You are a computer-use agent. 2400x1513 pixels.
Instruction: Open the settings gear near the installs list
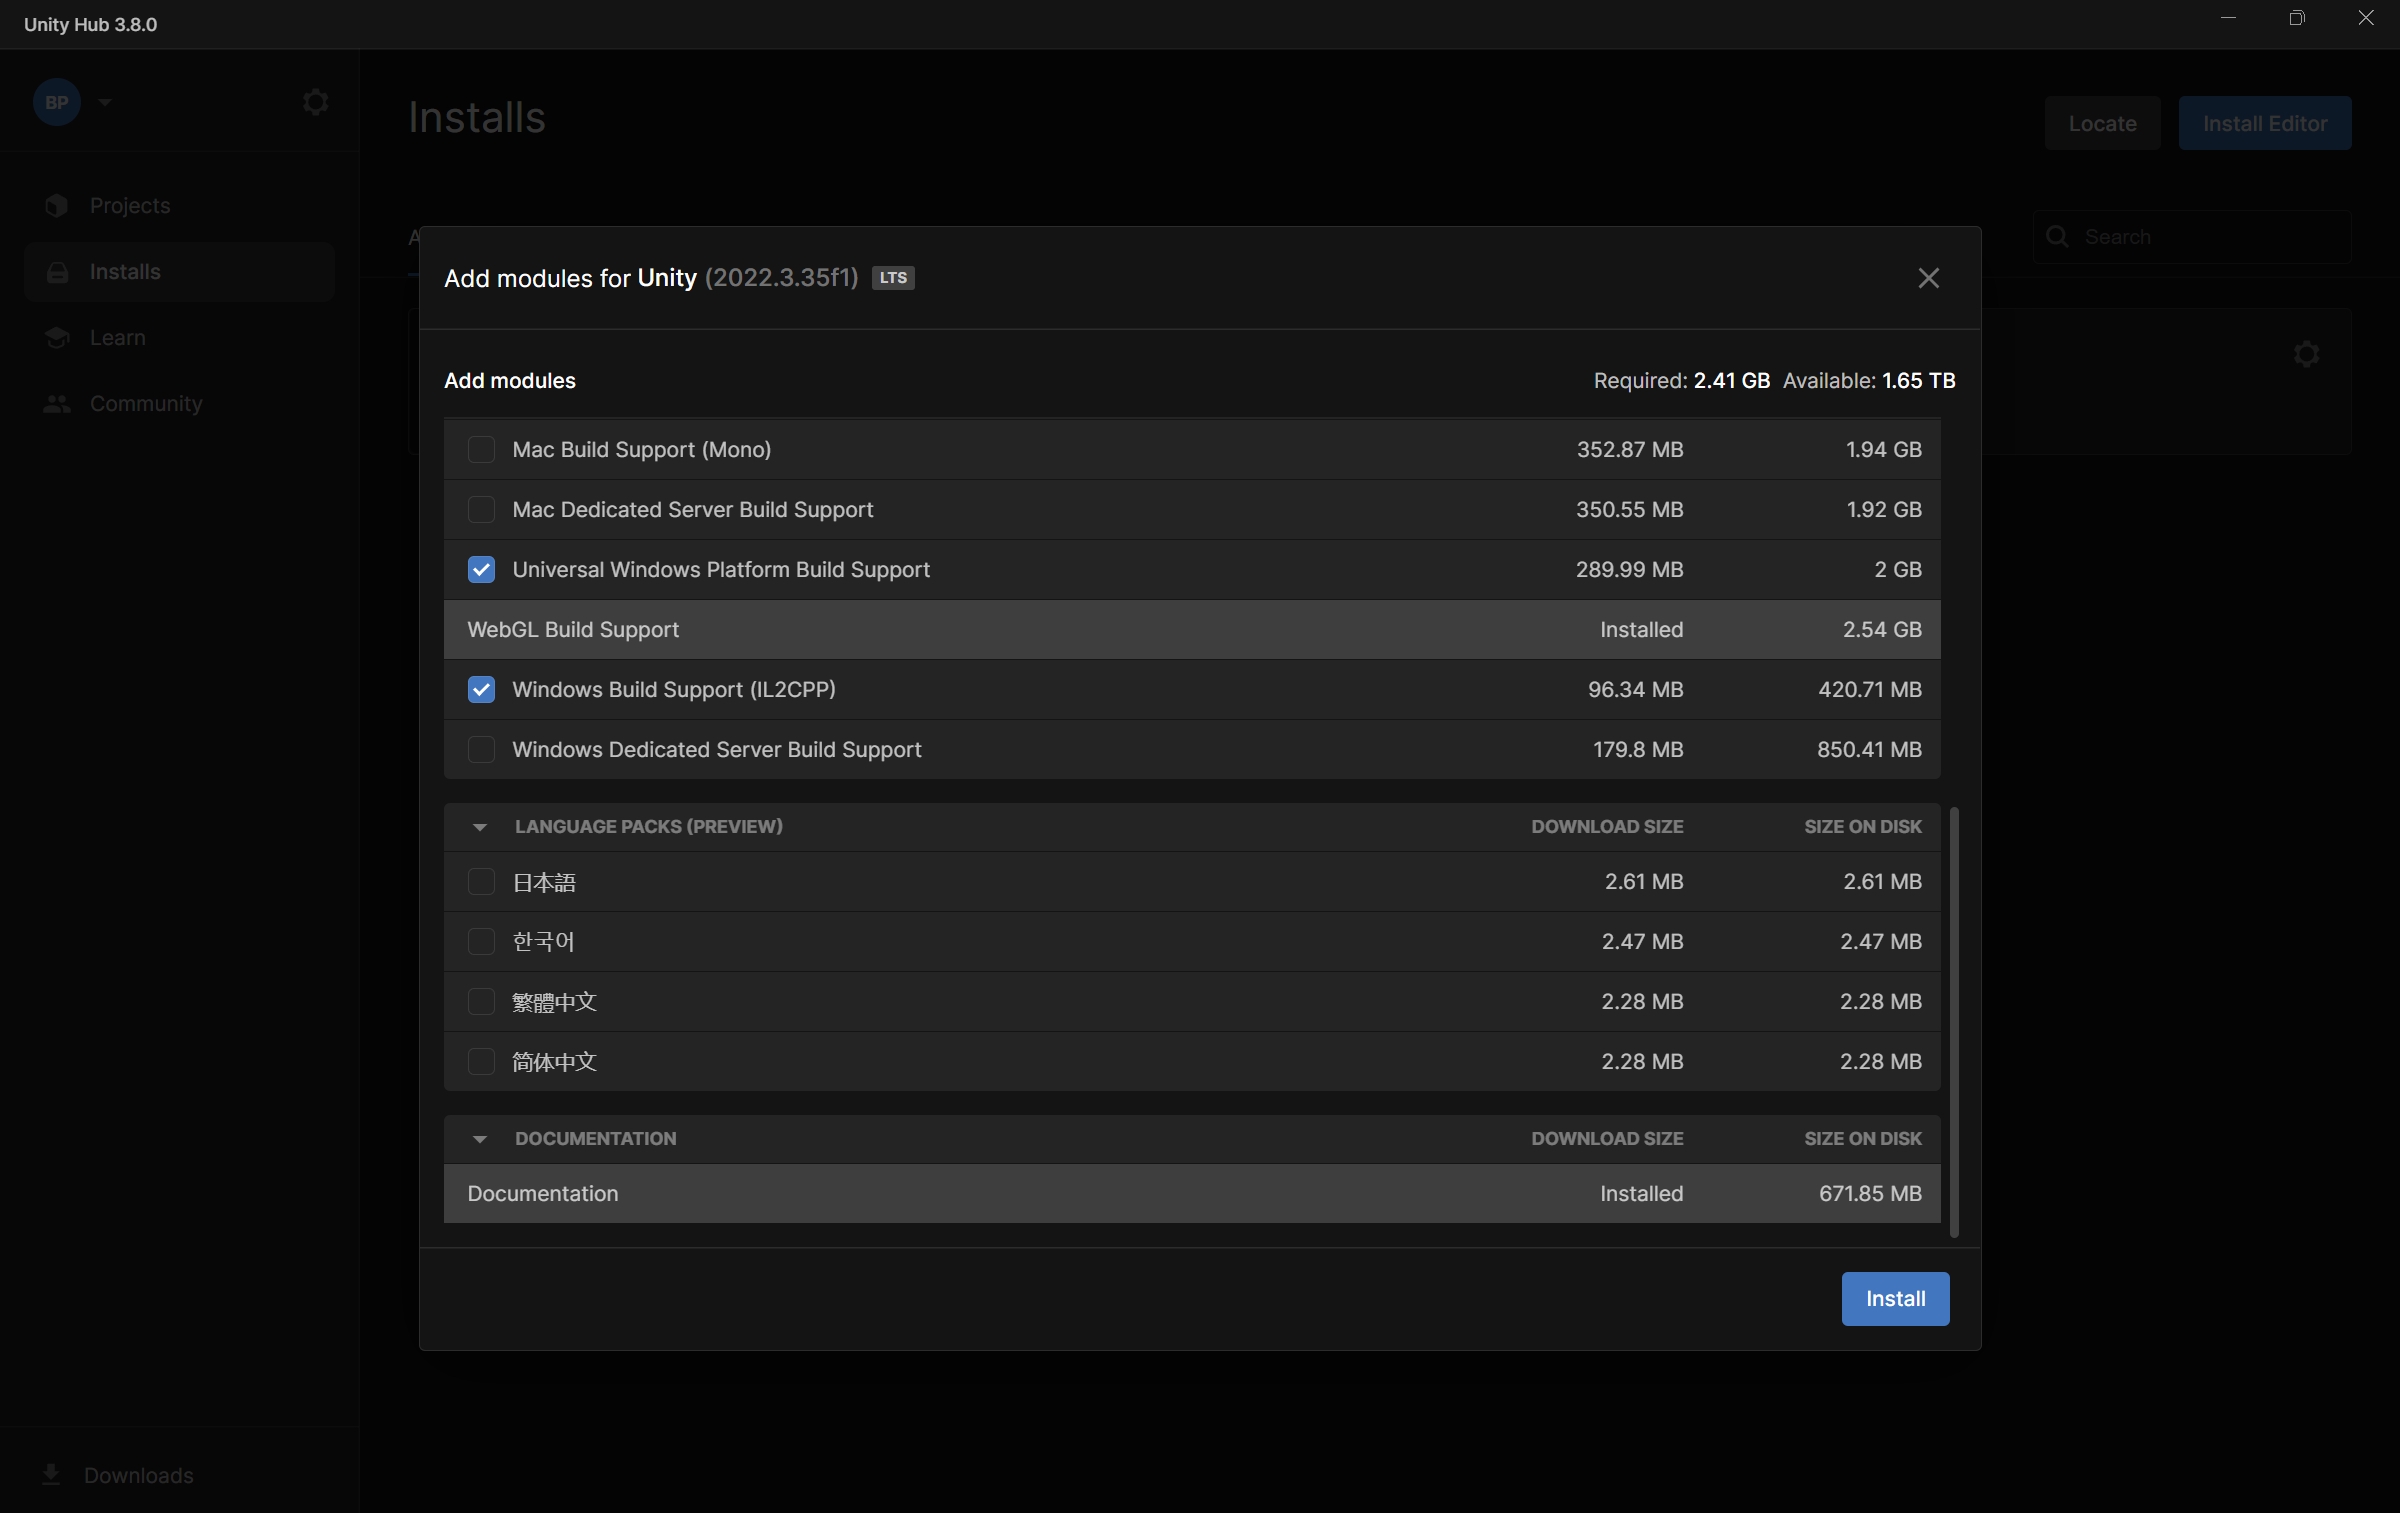coord(2306,354)
